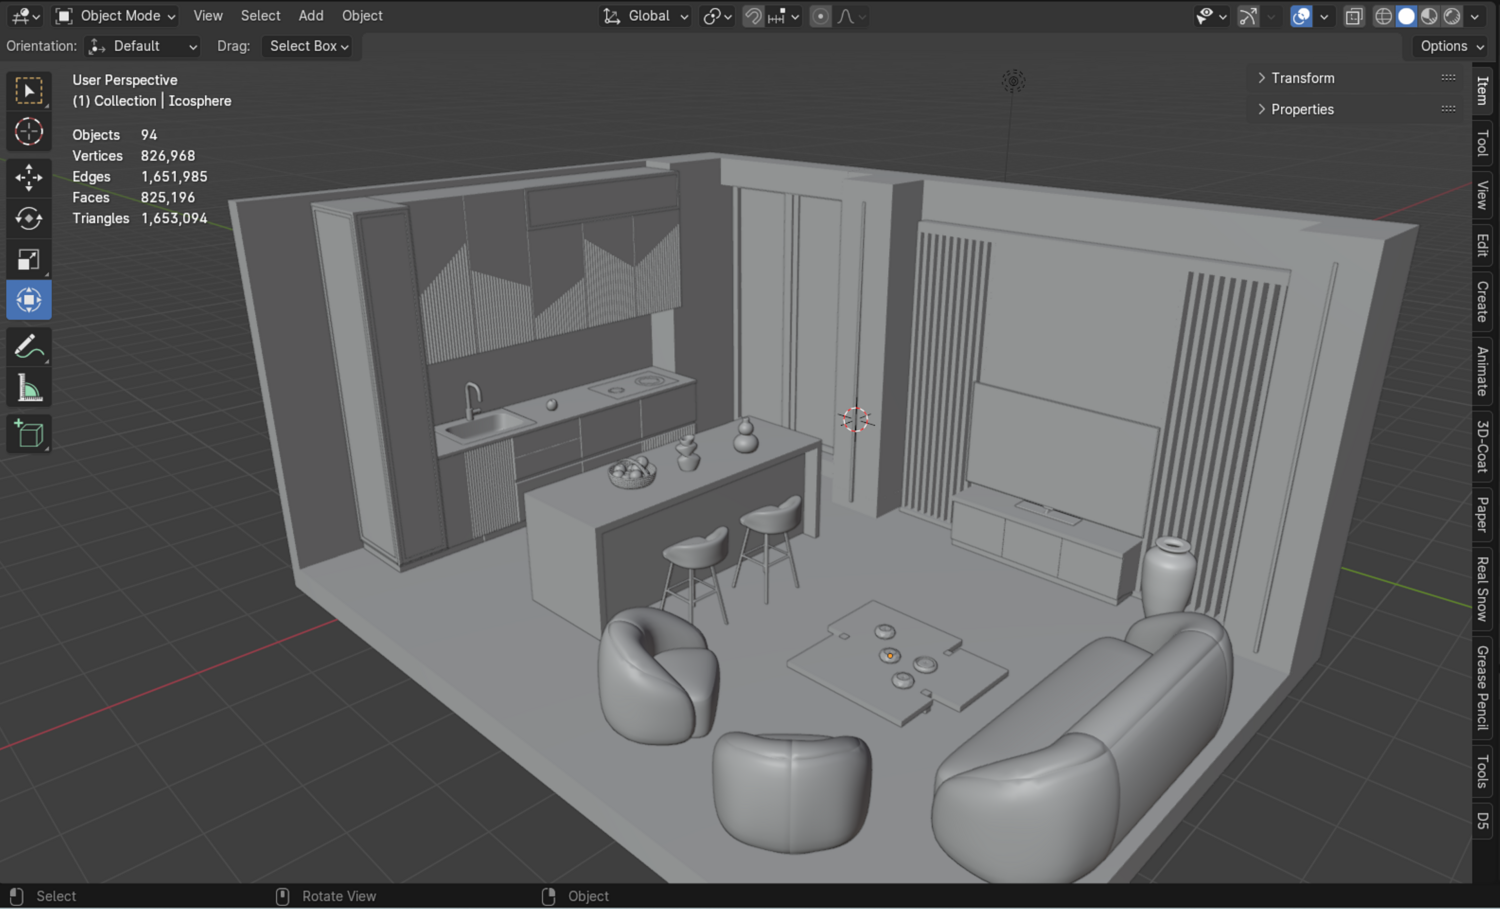Select the Select Box tool

click(29, 91)
